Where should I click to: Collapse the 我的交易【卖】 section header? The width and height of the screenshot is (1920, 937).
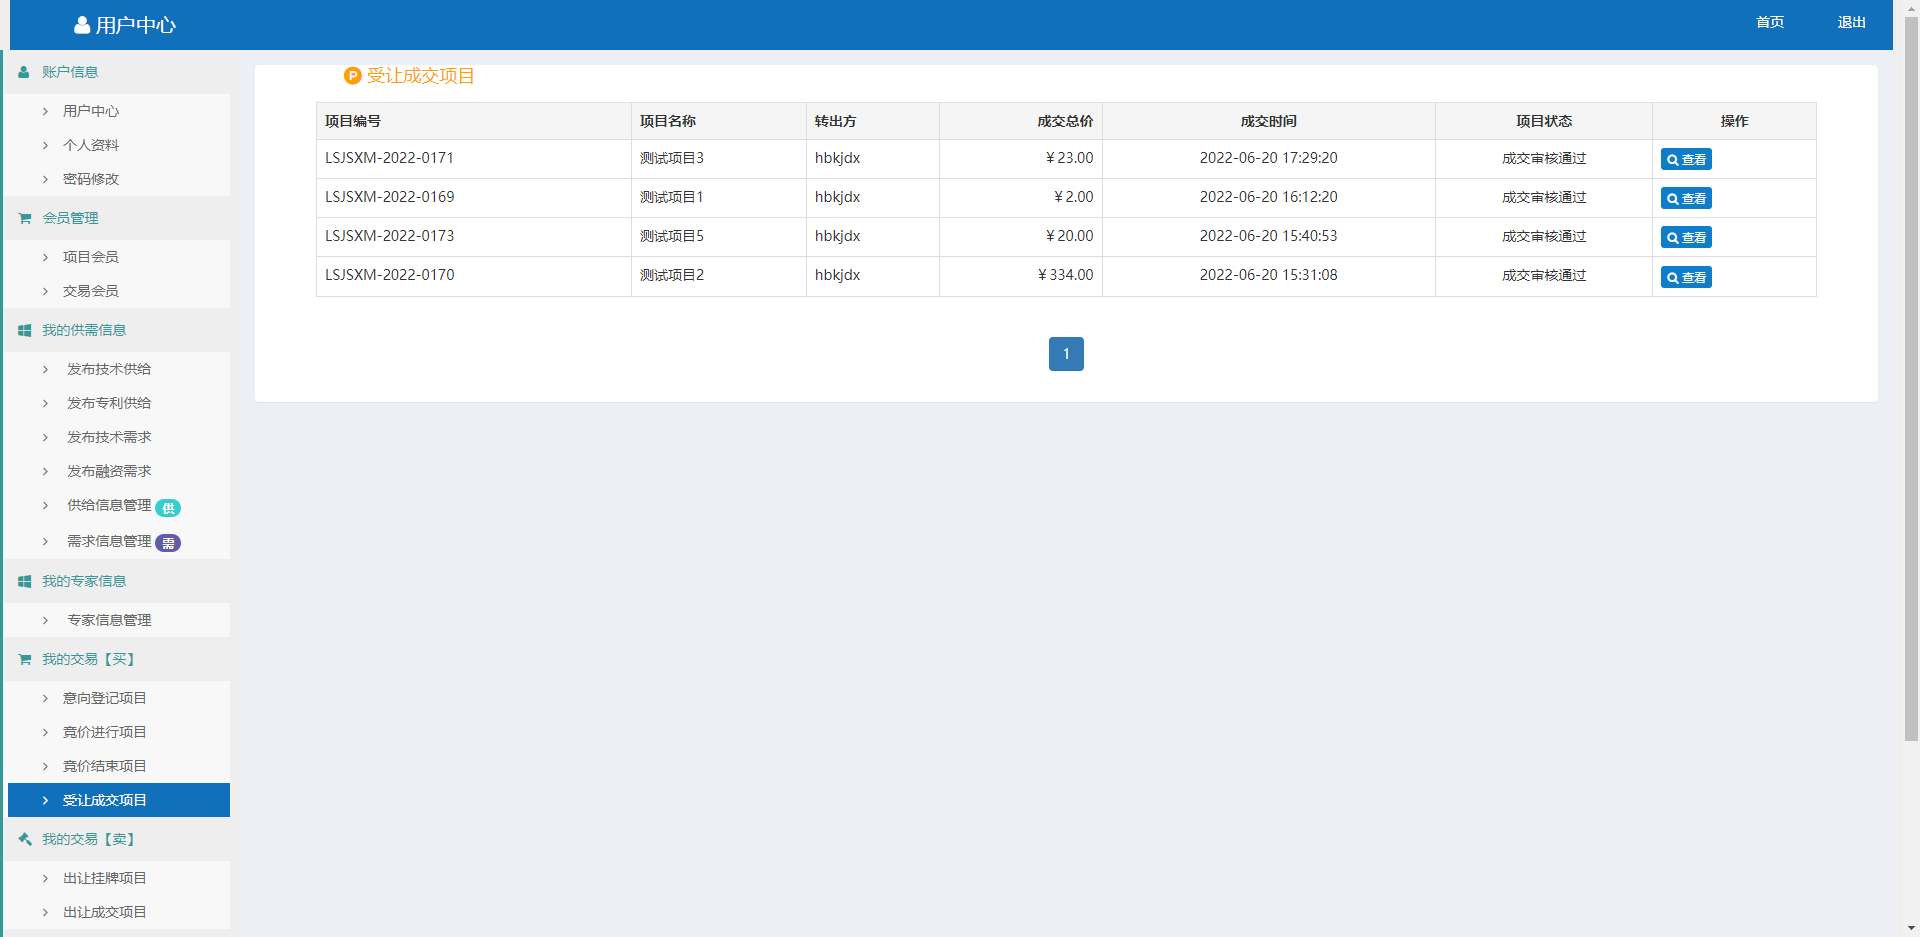coord(118,839)
